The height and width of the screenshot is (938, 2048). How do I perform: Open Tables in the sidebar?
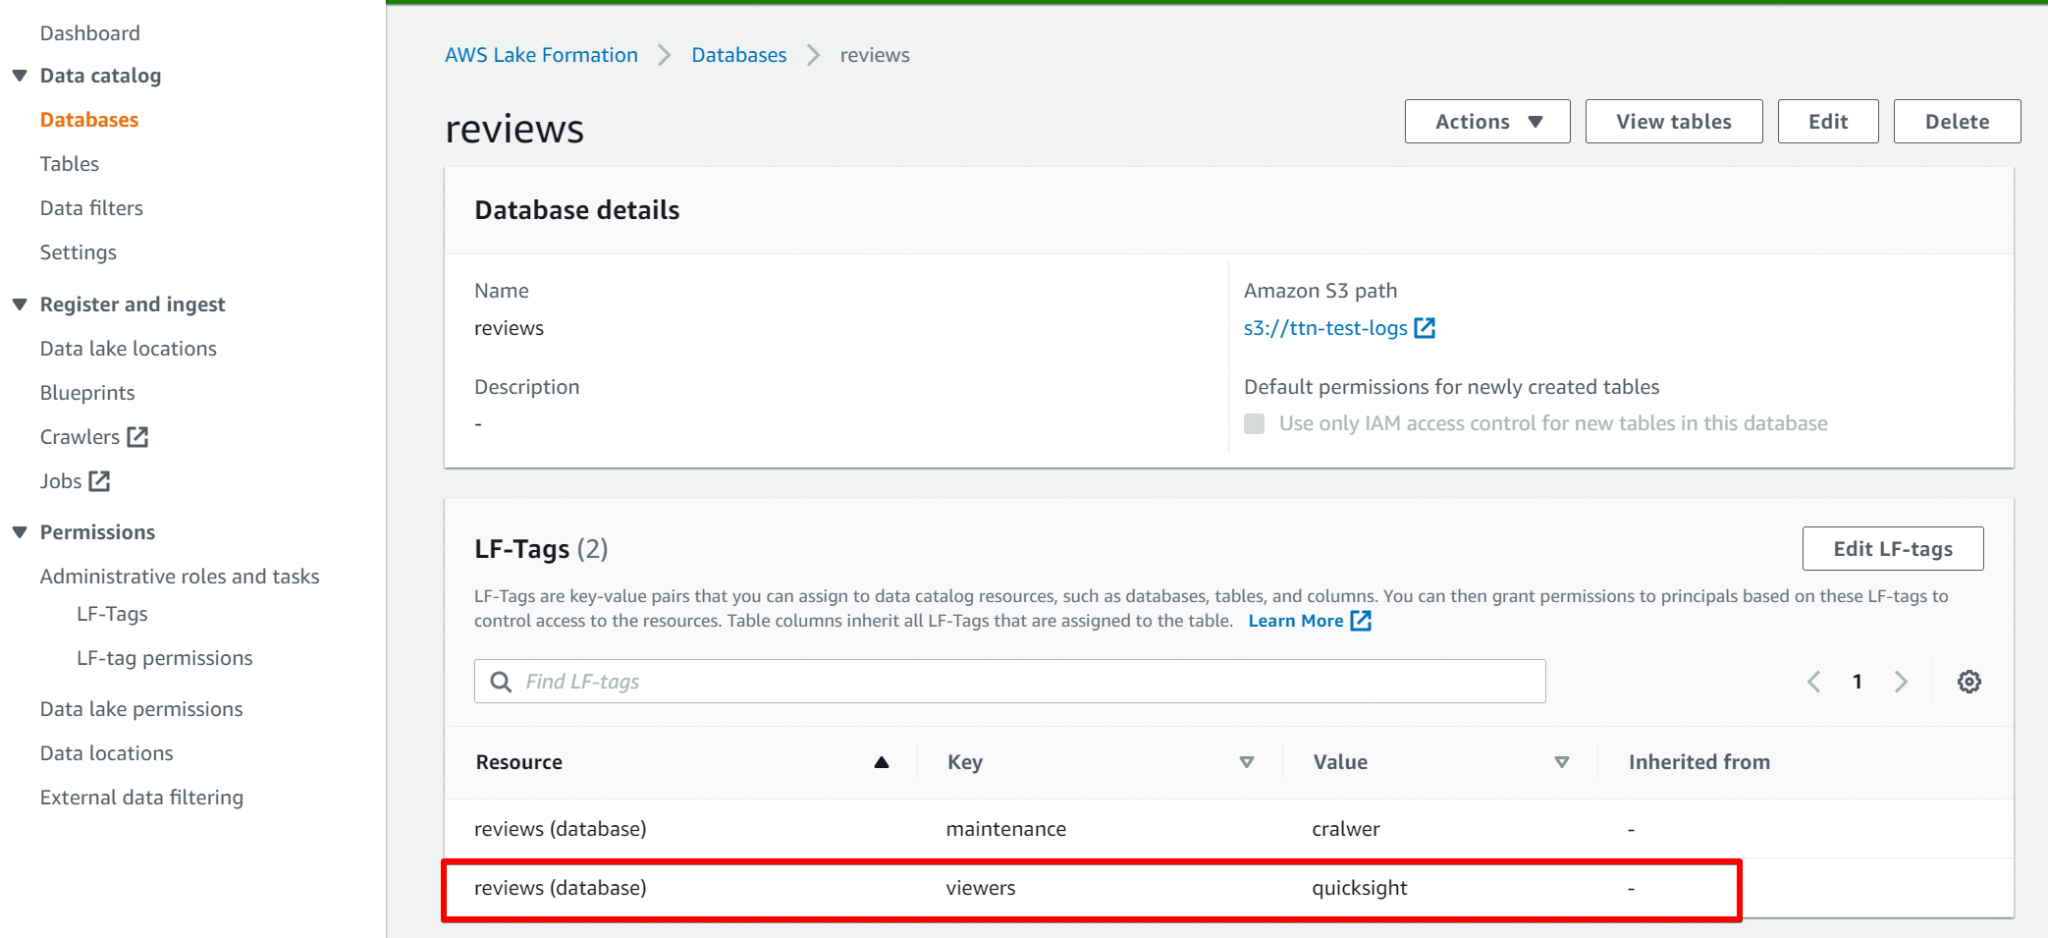69,164
